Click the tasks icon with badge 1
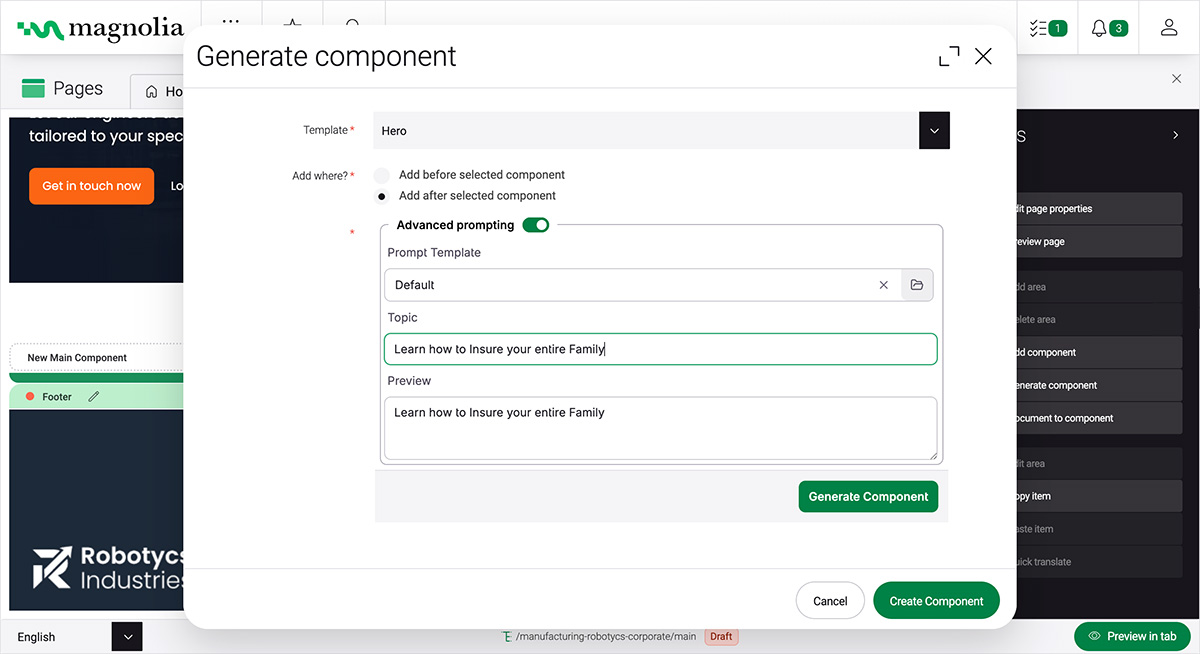The width and height of the screenshot is (1200, 654). (x=1047, y=28)
